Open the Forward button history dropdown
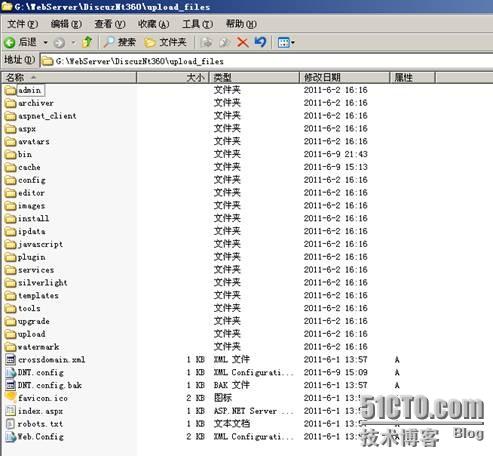The height and width of the screenshot is (456, 493). pyautogui.click(x=74, y=43)
